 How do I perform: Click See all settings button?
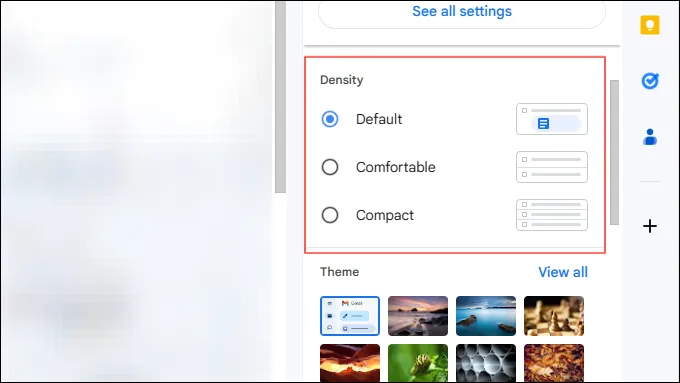(x=462, y=12)
